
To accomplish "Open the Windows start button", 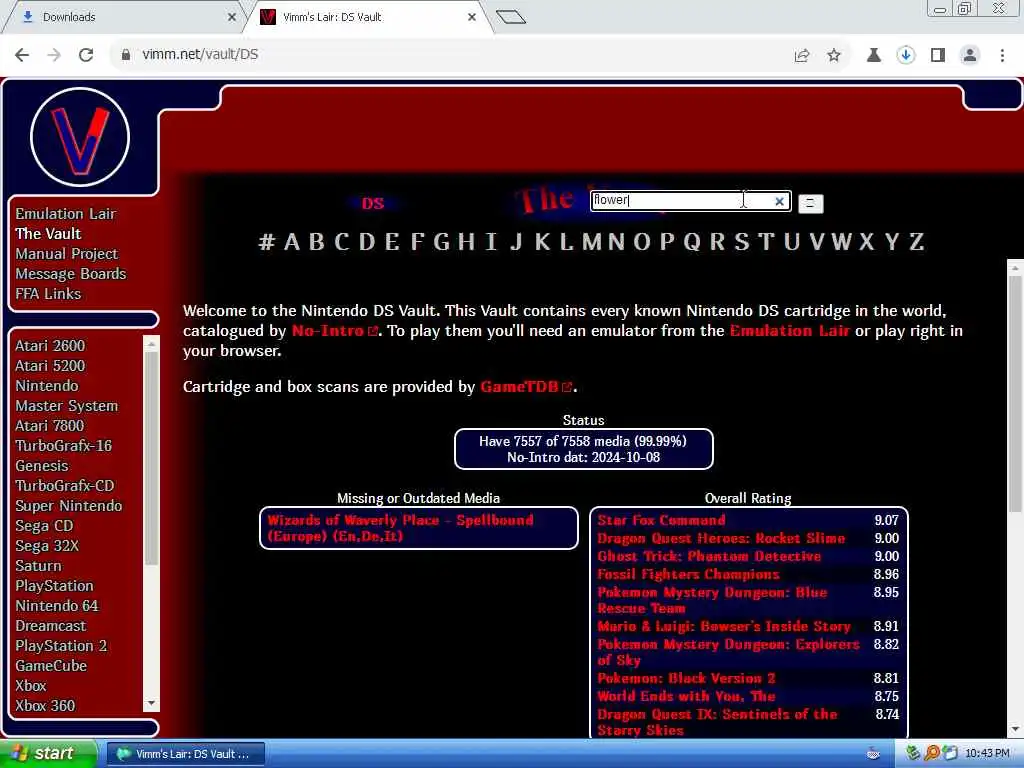I will [47, 754].
